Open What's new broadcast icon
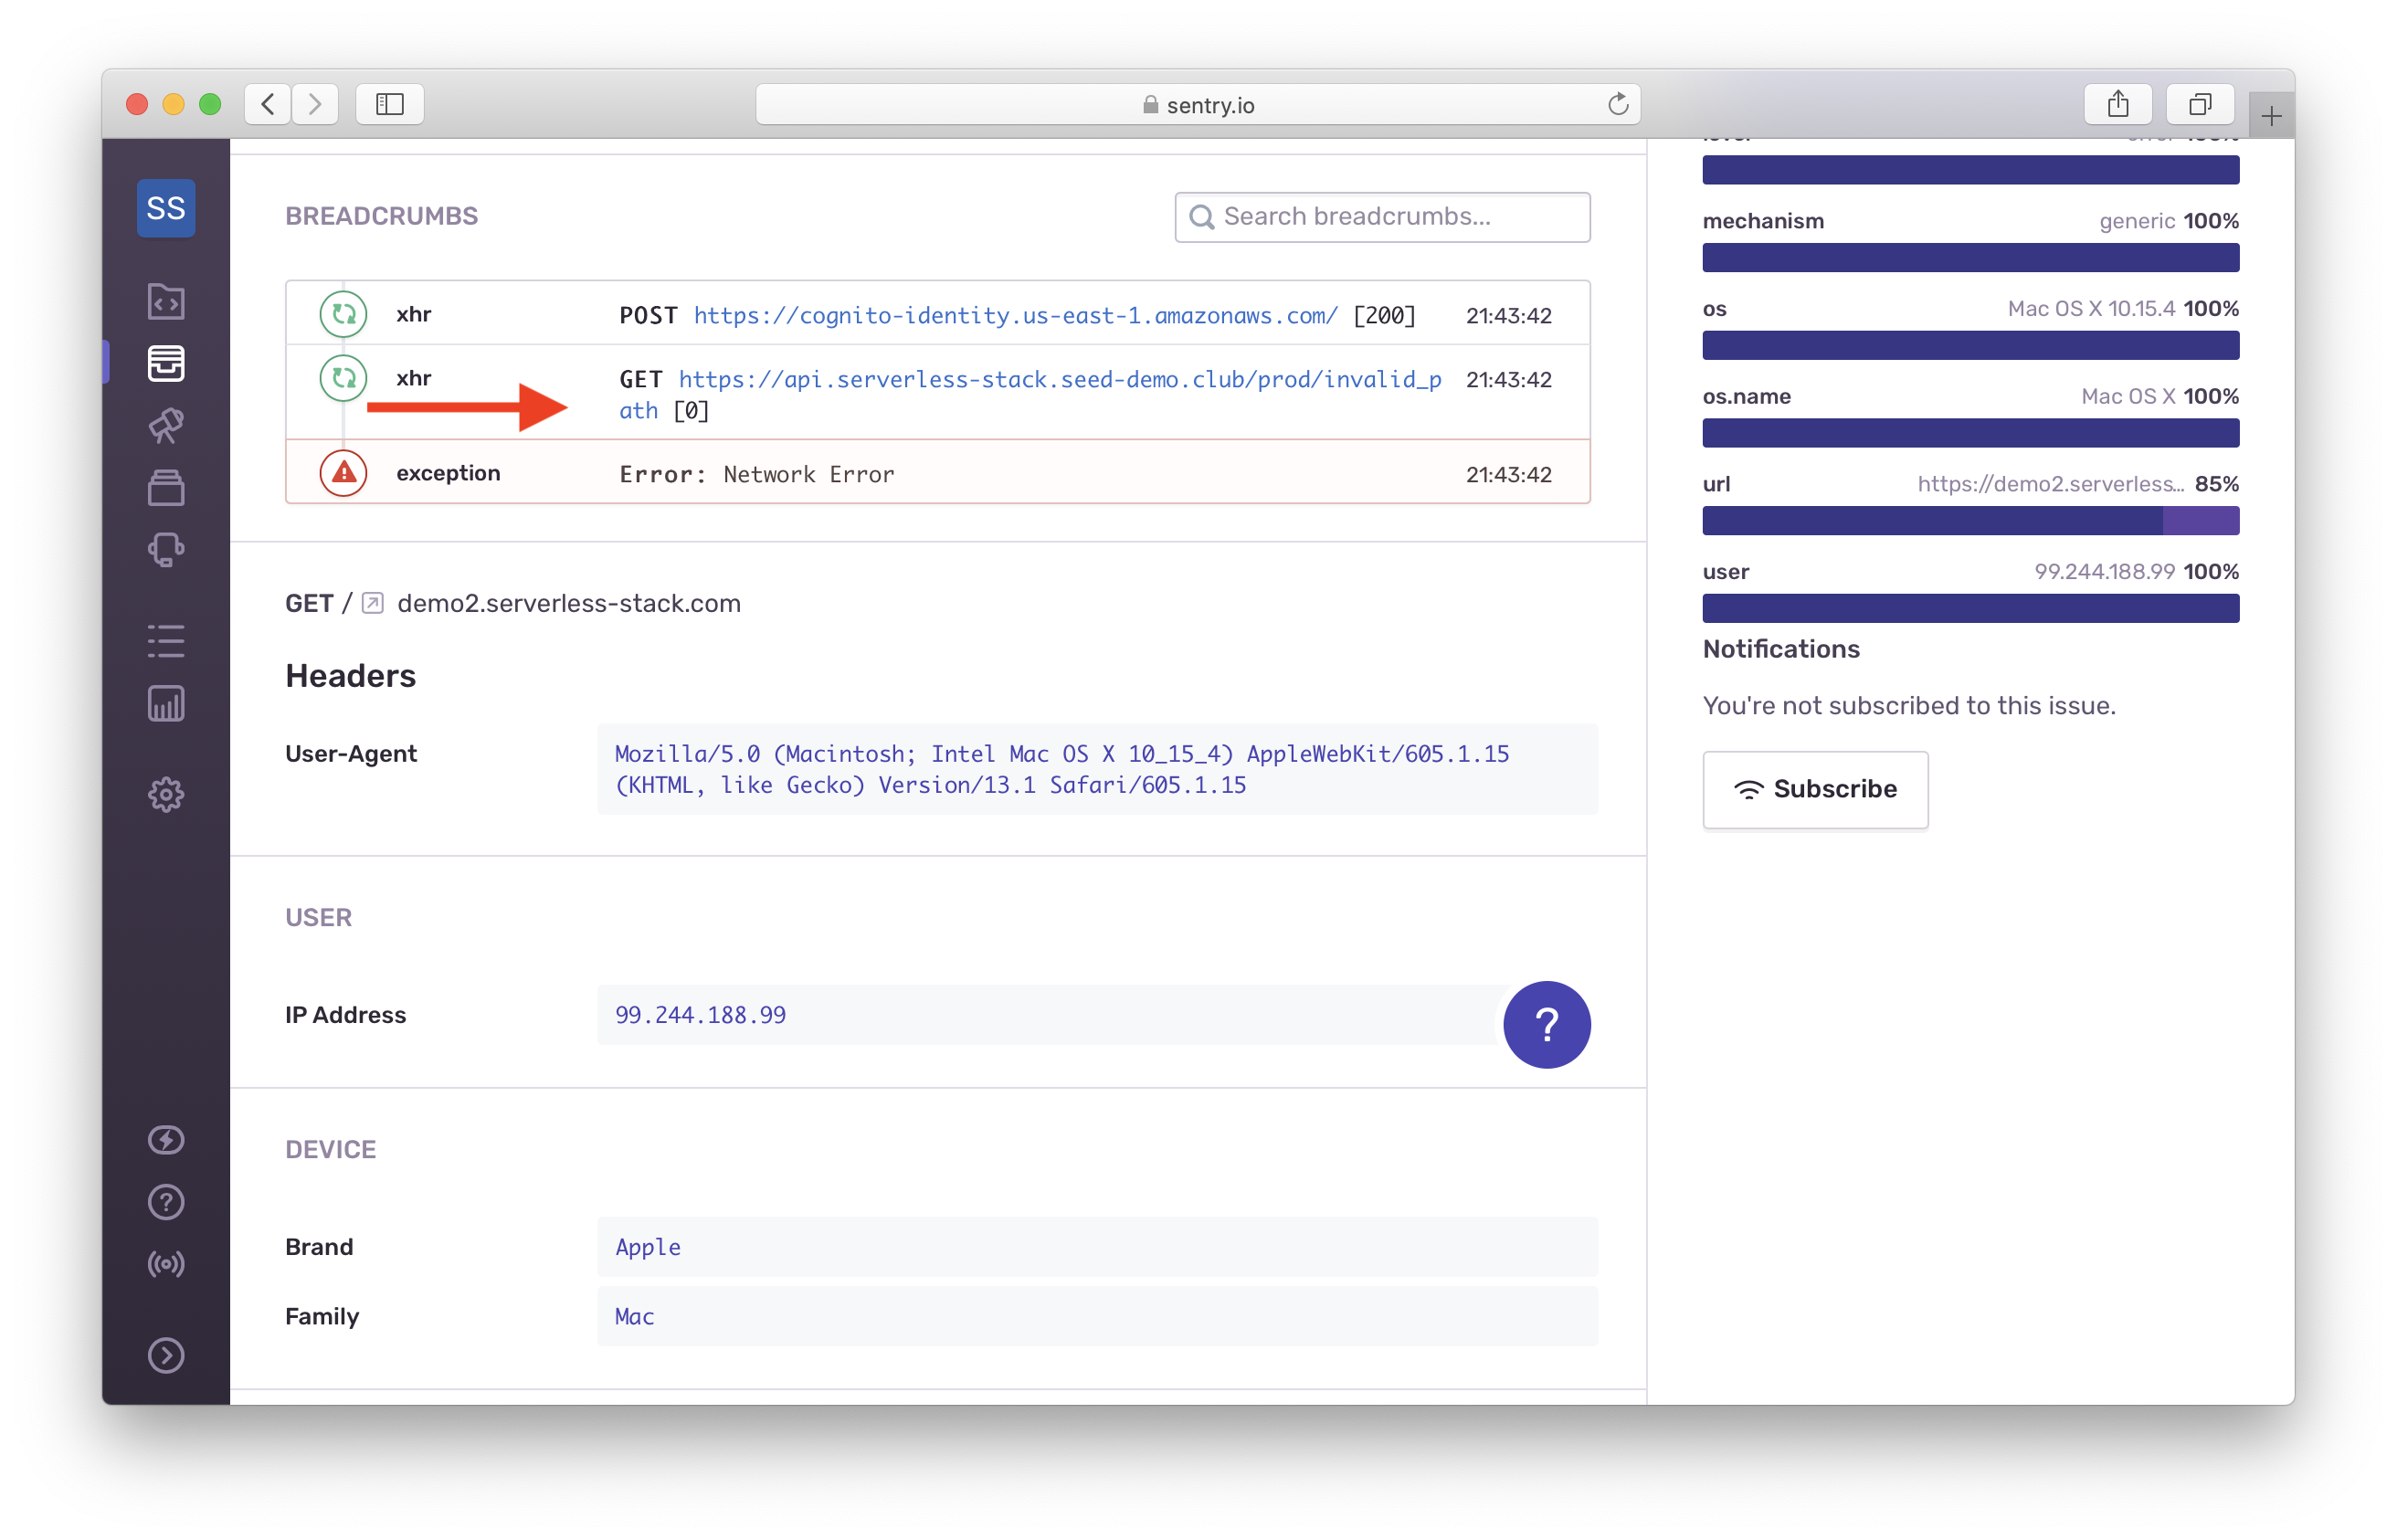 [x=166, y=1264]
